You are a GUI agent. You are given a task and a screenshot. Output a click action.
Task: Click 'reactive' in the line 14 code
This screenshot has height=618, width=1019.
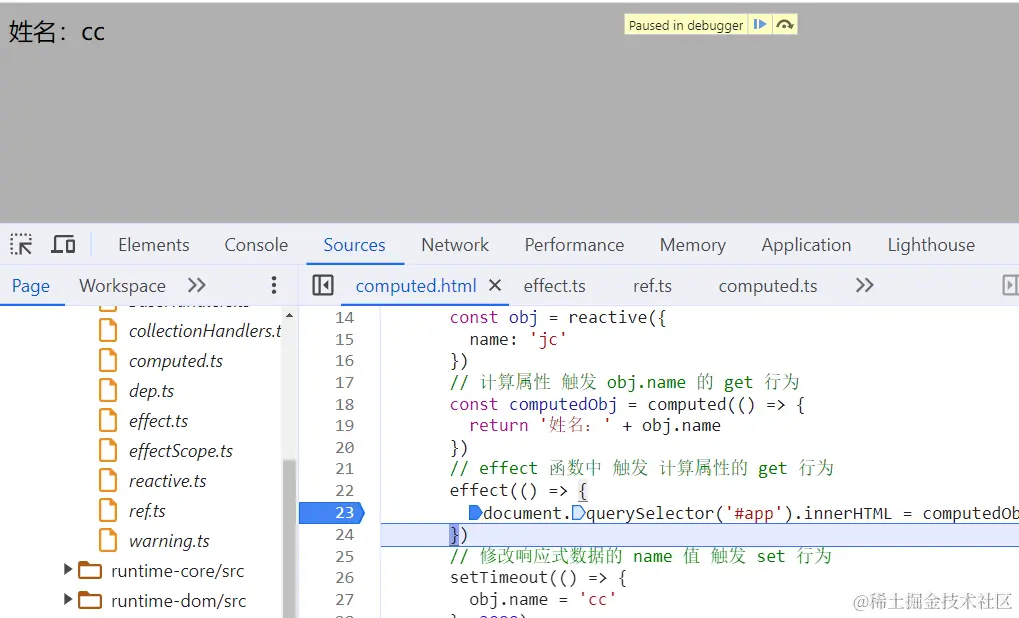click(x=608, y=317)
